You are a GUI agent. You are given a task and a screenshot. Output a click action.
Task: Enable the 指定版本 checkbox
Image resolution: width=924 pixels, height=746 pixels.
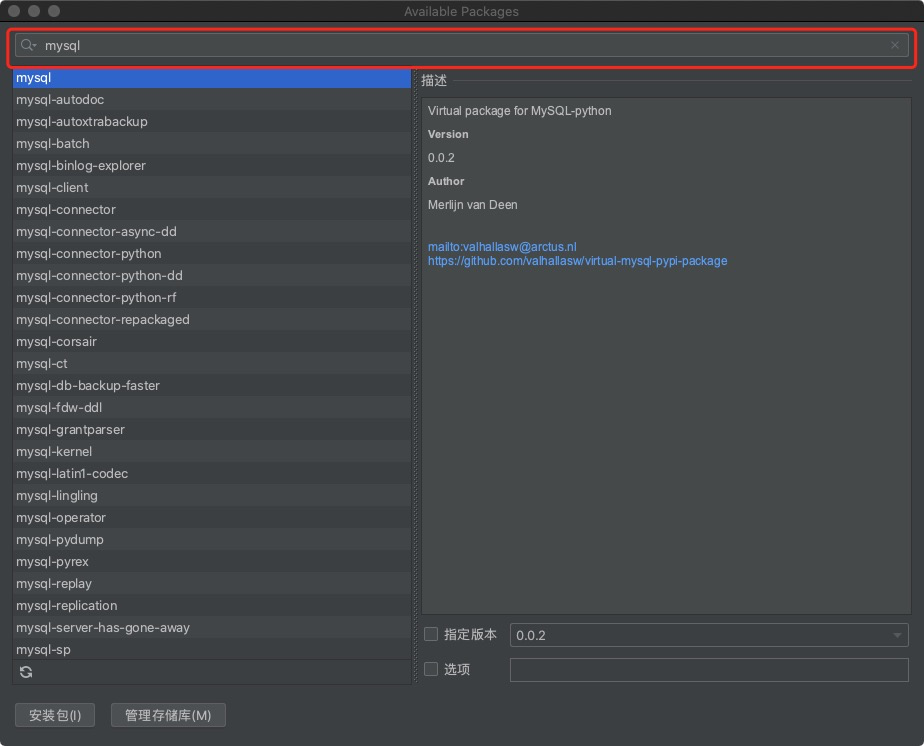(x=431, y=634)
